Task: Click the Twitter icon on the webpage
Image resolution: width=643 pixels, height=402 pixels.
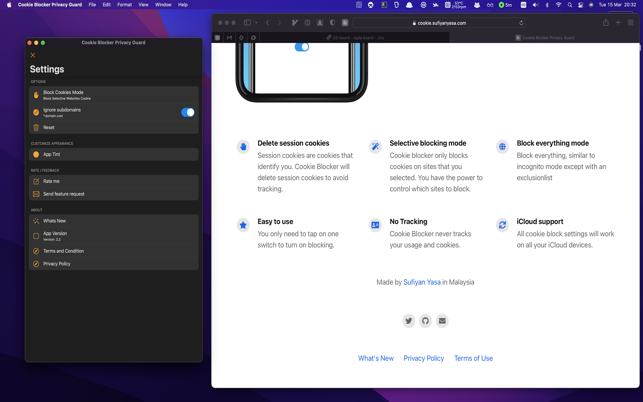Action: coord(408,321)
